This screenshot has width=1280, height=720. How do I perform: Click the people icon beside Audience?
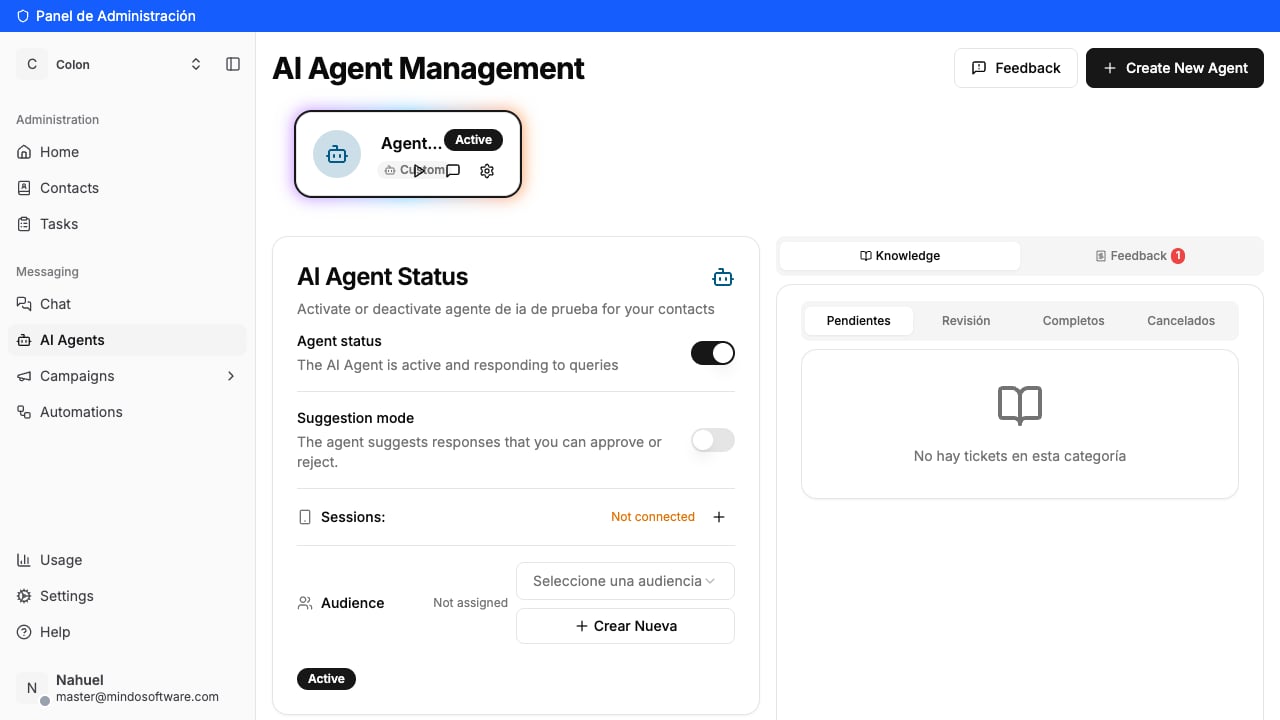[305, 603]
